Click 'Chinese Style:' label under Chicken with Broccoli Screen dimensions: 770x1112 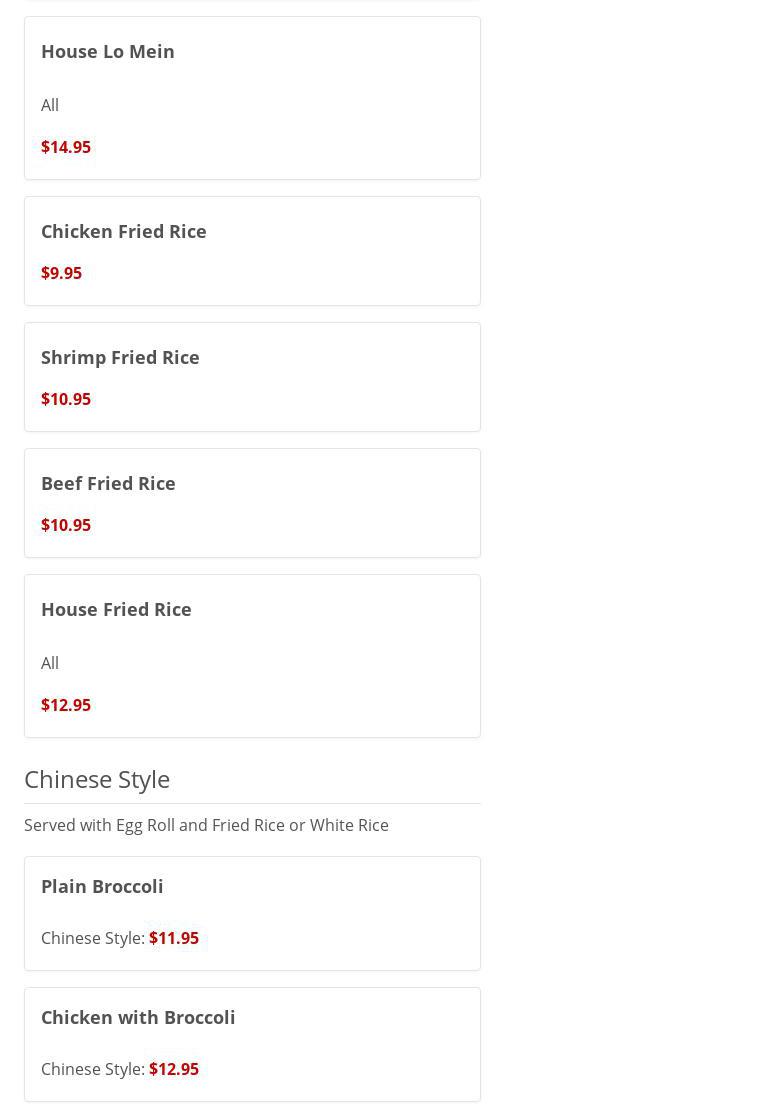93,1069
